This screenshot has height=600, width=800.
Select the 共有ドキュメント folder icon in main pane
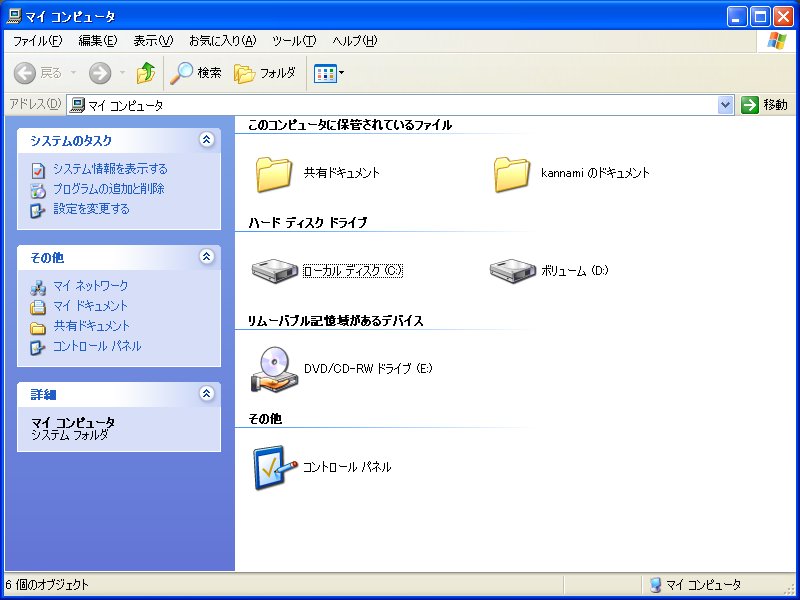[x=274, y=174]
